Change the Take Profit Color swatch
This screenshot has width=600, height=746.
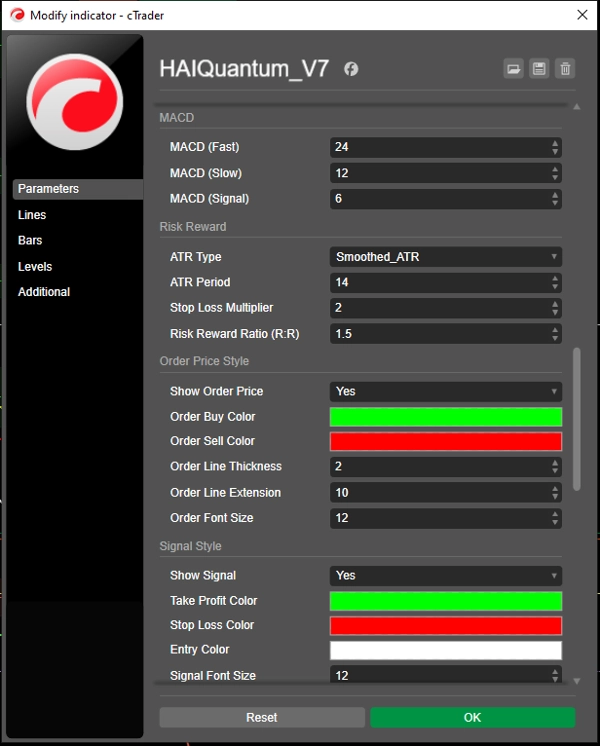(446, 601)
